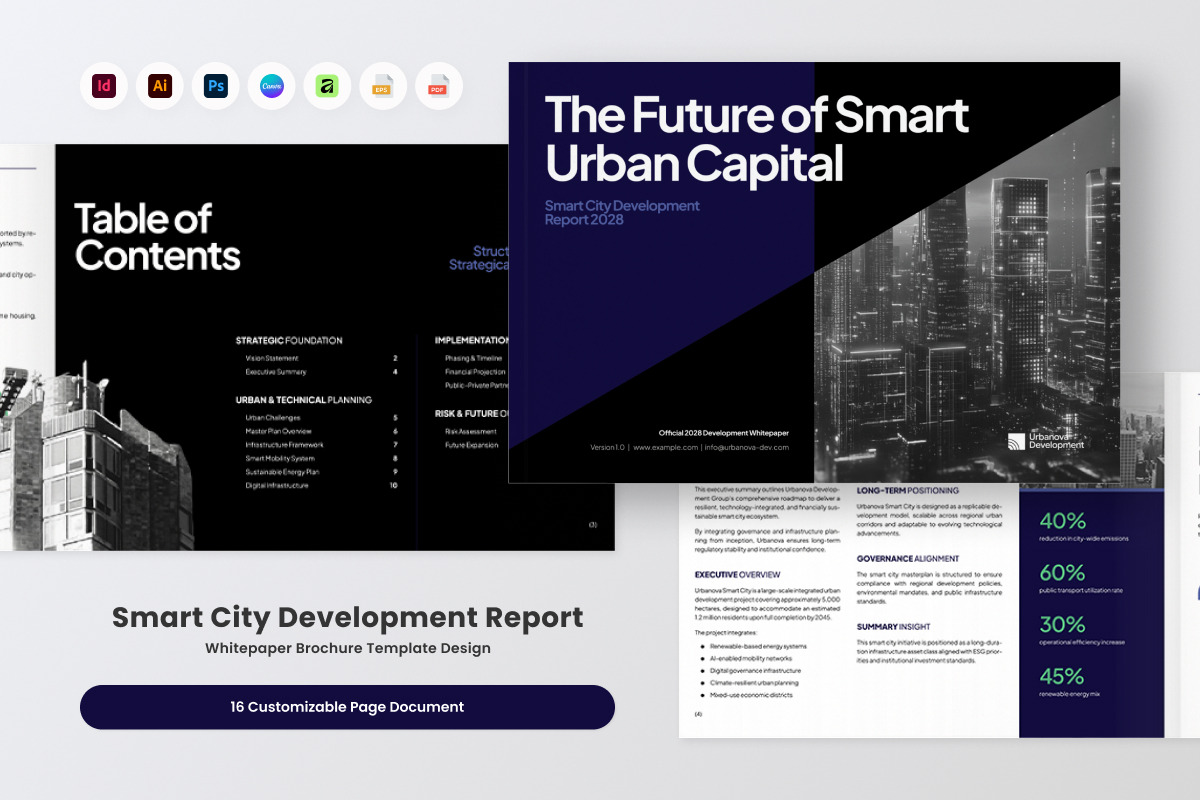Select the green Affinity icon

point(327,86)
